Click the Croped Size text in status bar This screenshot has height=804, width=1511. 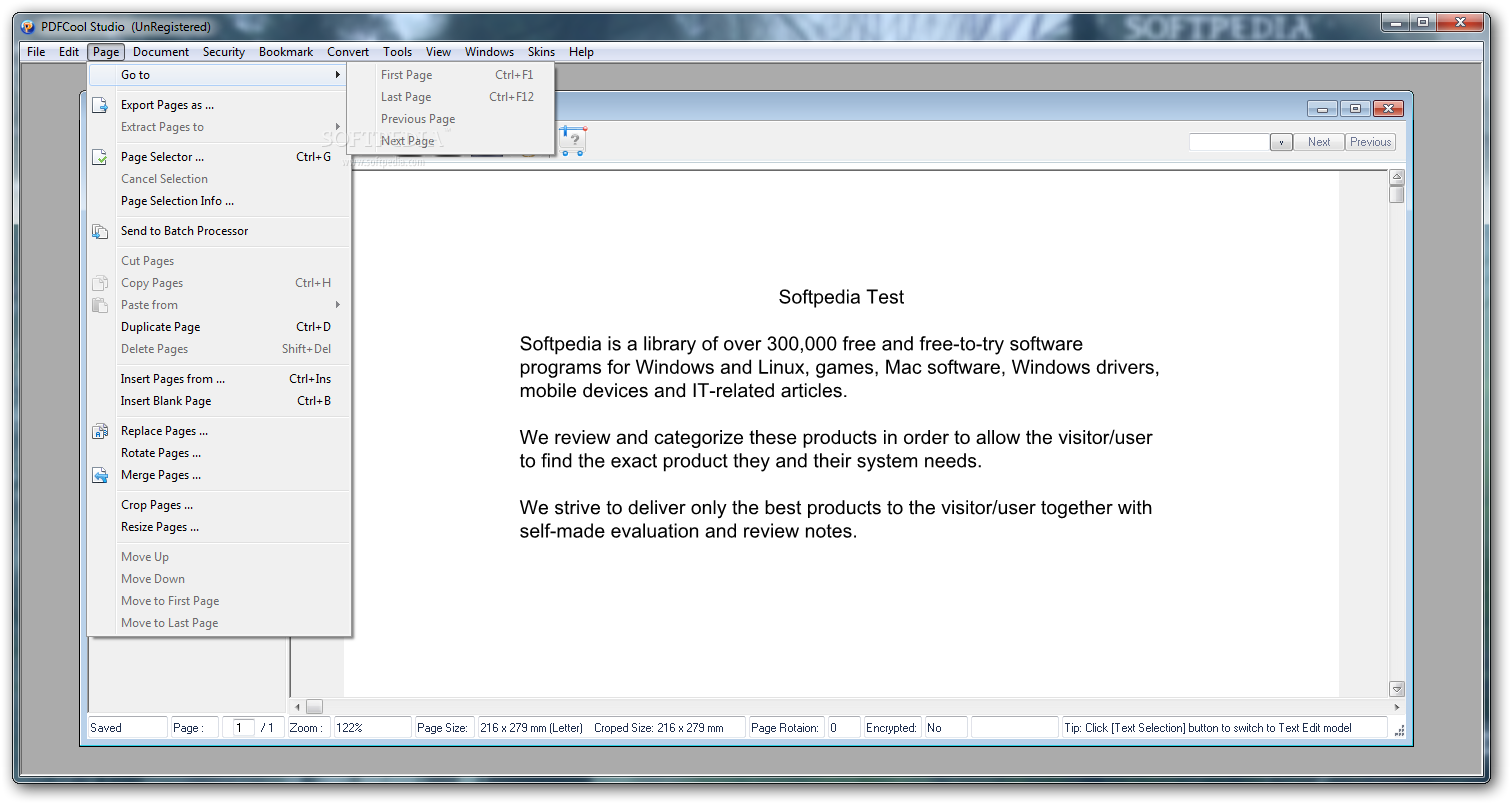659,728
